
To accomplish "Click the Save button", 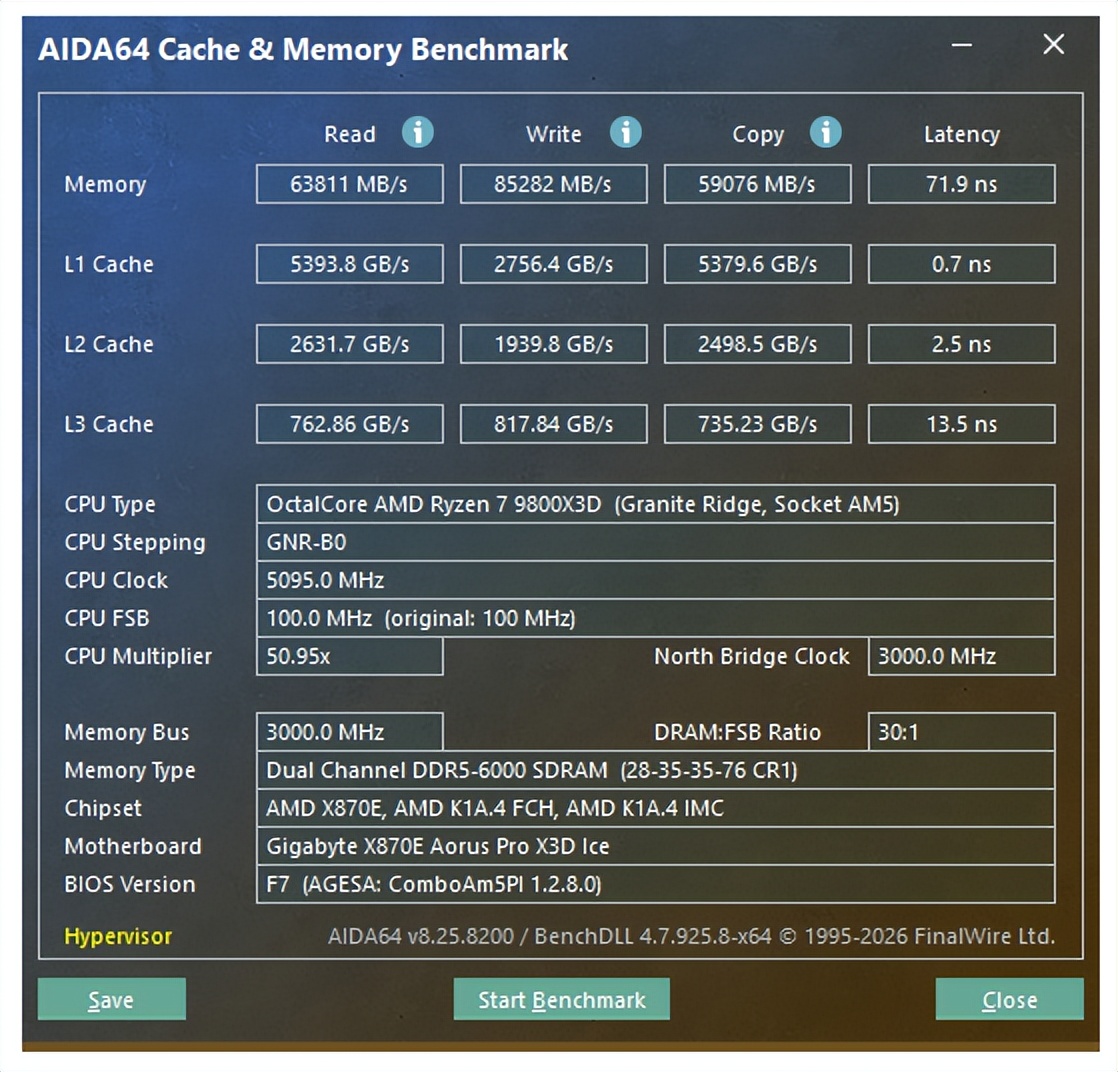I will tap(112, 999).
